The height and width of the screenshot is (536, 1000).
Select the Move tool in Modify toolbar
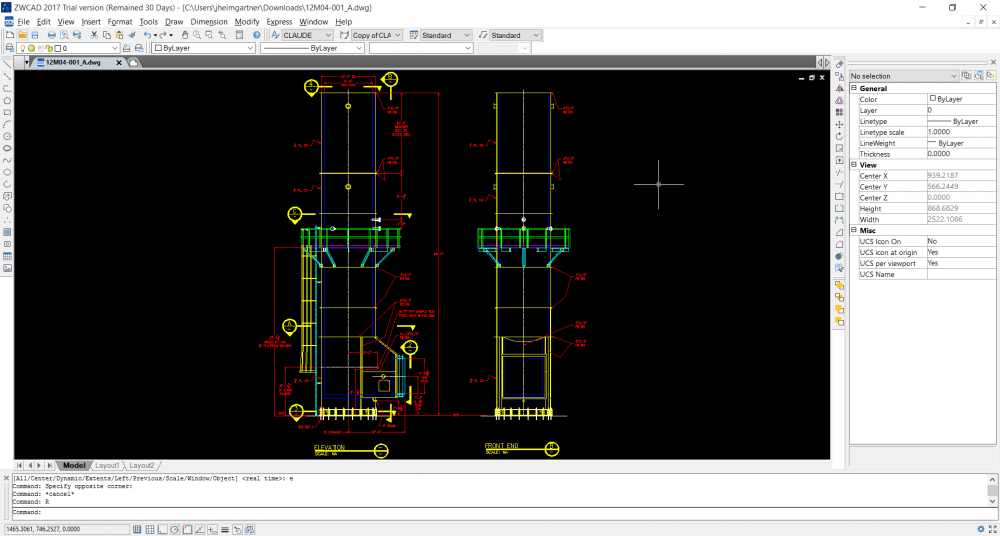coord(839,124)
